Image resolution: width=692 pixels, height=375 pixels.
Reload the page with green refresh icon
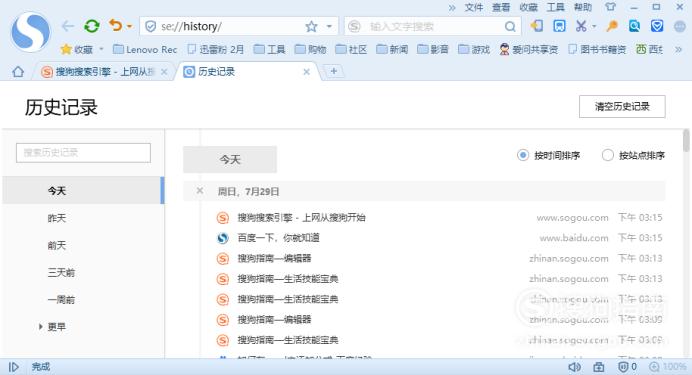click(92, 26)
